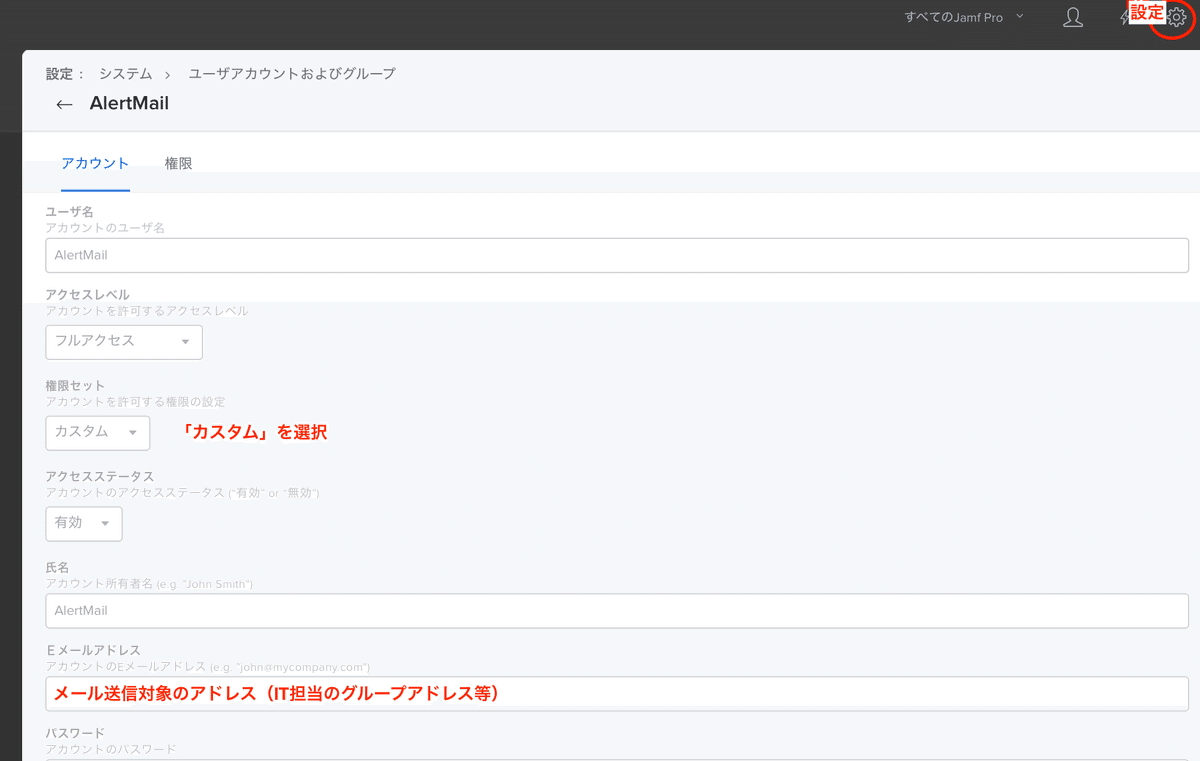
Task: Click the 設定： breadcrumb label
Action: tap(66, 74)
